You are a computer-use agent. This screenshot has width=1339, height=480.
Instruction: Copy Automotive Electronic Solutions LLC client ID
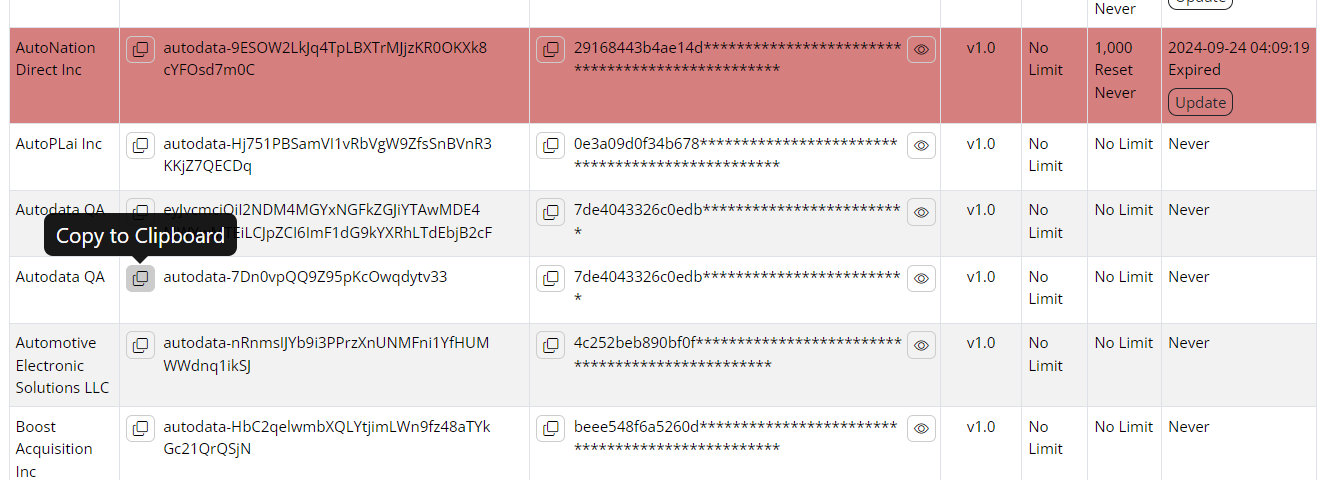point(141,344)
